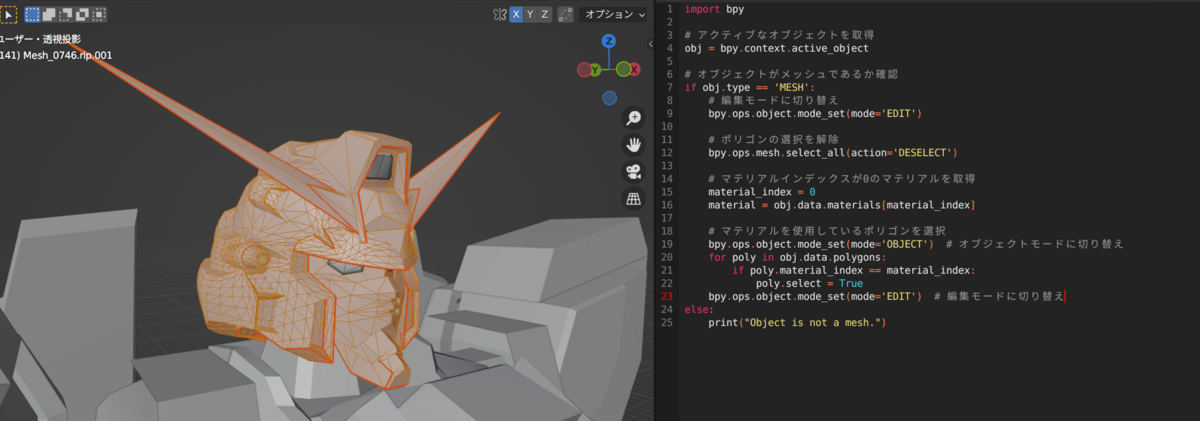Click the 'obj = bpy.context.active_object' line
The height and width of the screenshot is (421, 1200).
pyautogui.click(x=777, y=48)
